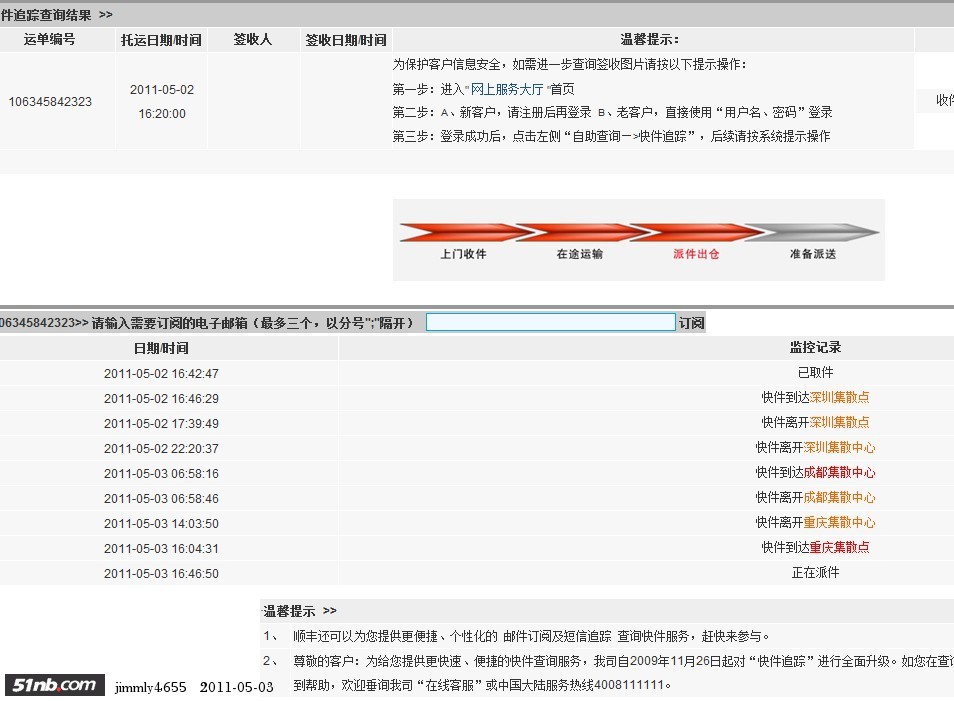Image resolution: width=954 pixels, height=701 pixels.
Task: Select the 正在派件 record
Action: point(815,572)
